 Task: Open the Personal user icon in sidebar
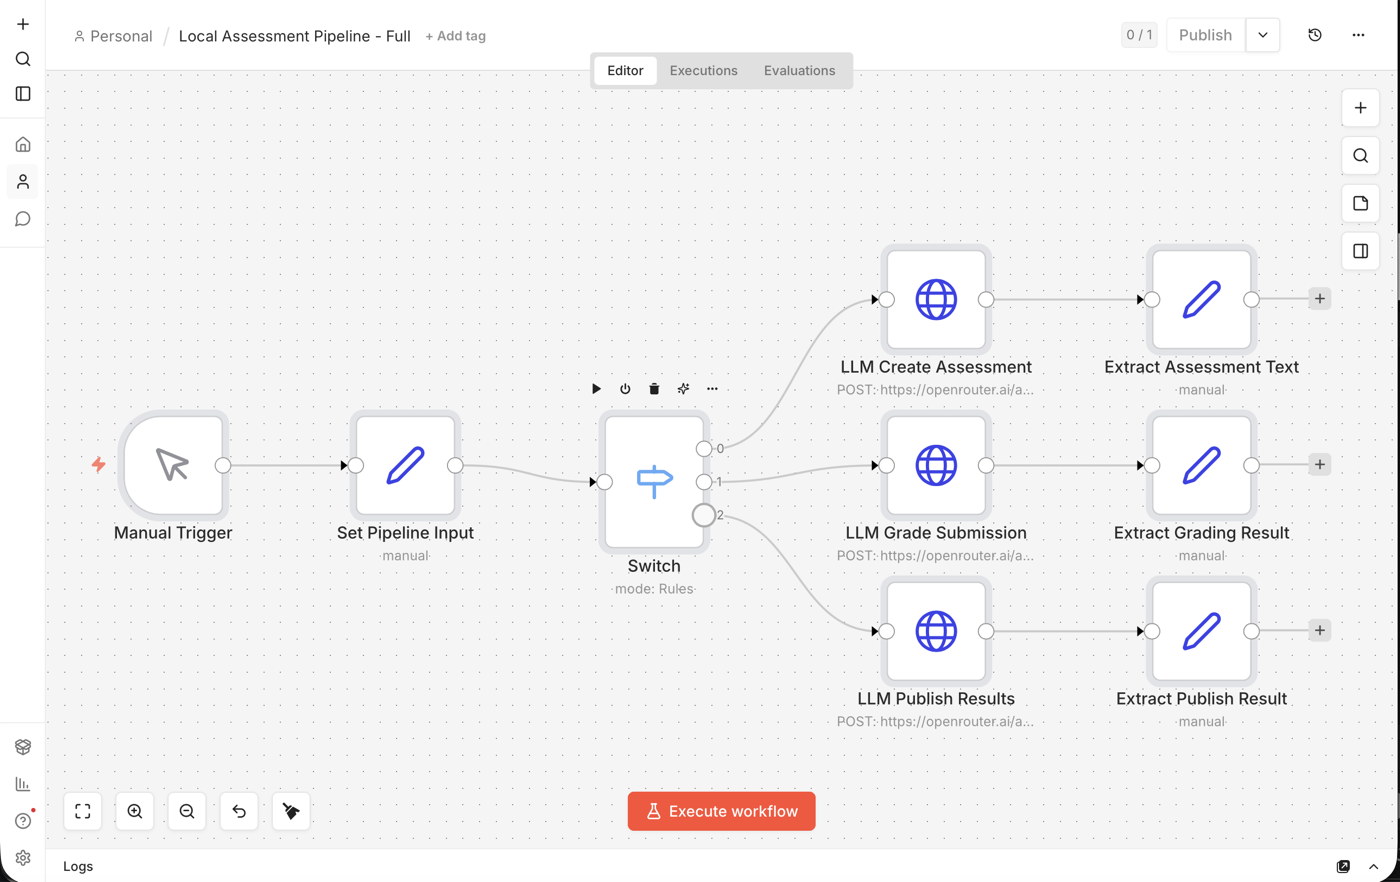coord(23,182)
